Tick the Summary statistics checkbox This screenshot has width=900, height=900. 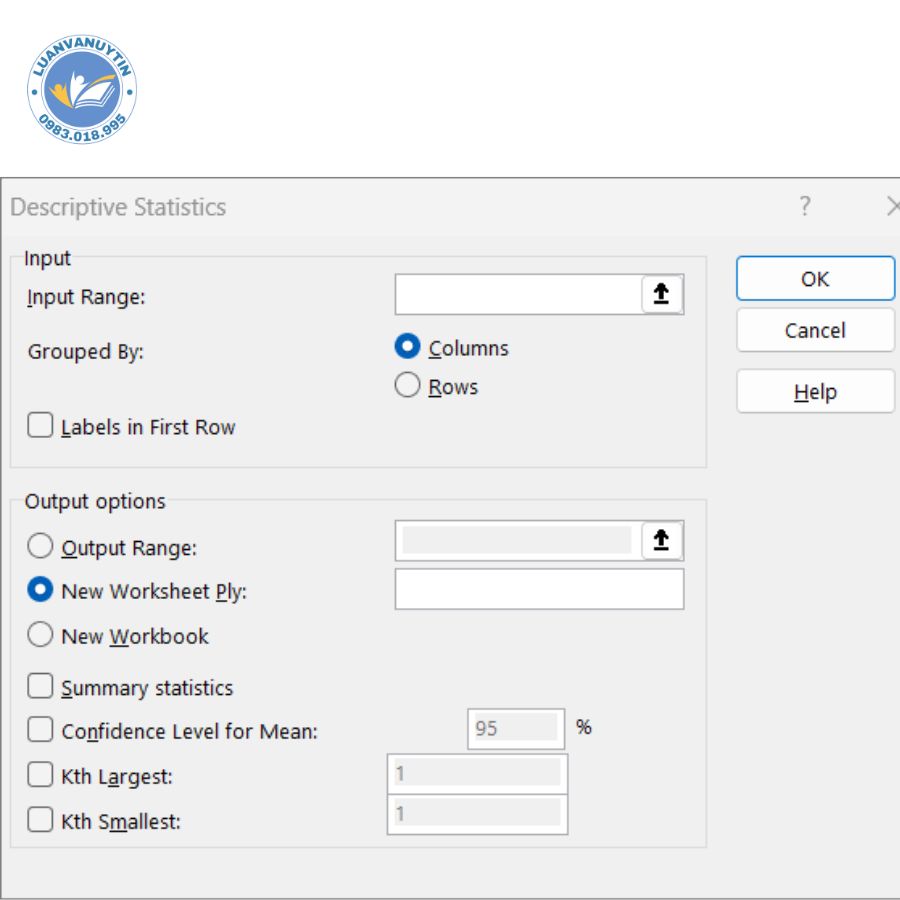point(41,688)
